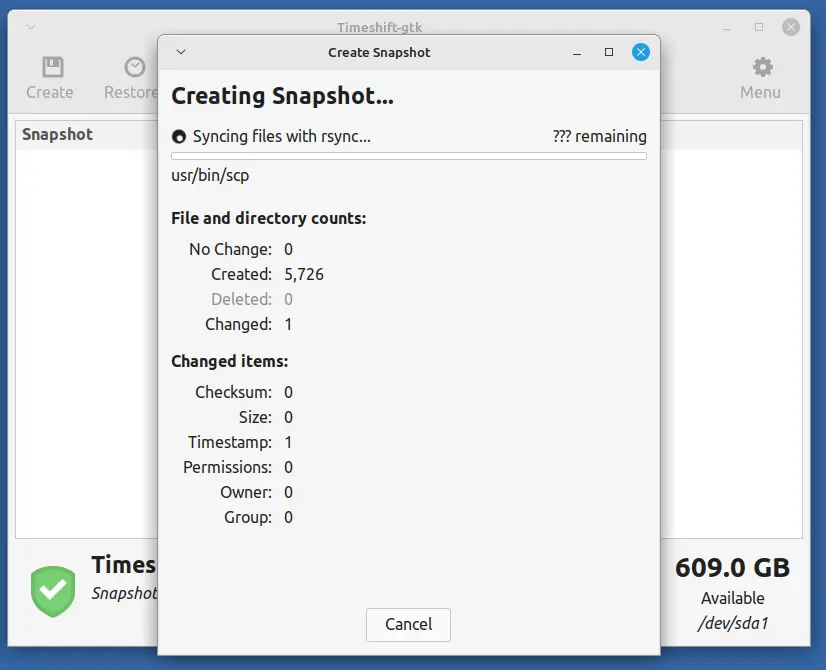Click the green shield status icon
The width and height of the screenshot is (826, 670).
coord(53,591)
